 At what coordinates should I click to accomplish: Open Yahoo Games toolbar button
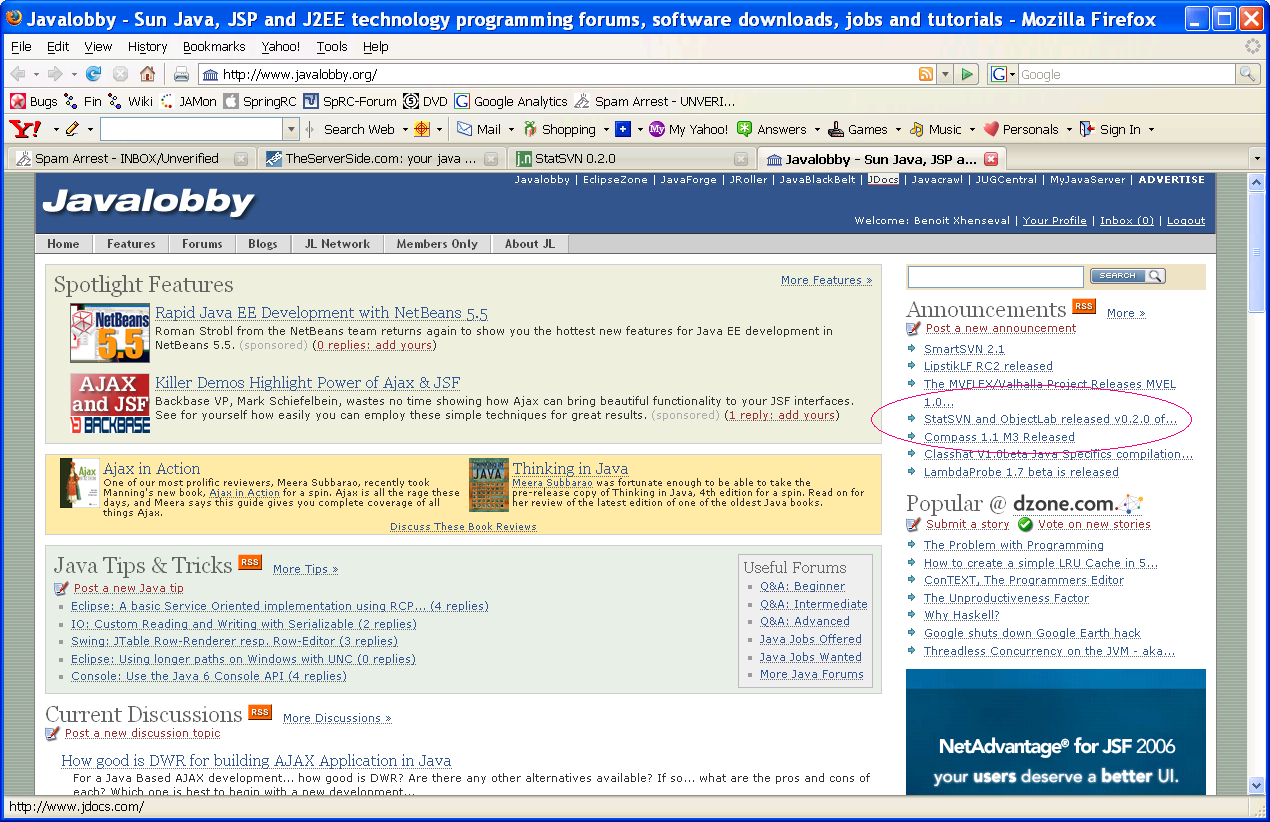coord(858,129)
